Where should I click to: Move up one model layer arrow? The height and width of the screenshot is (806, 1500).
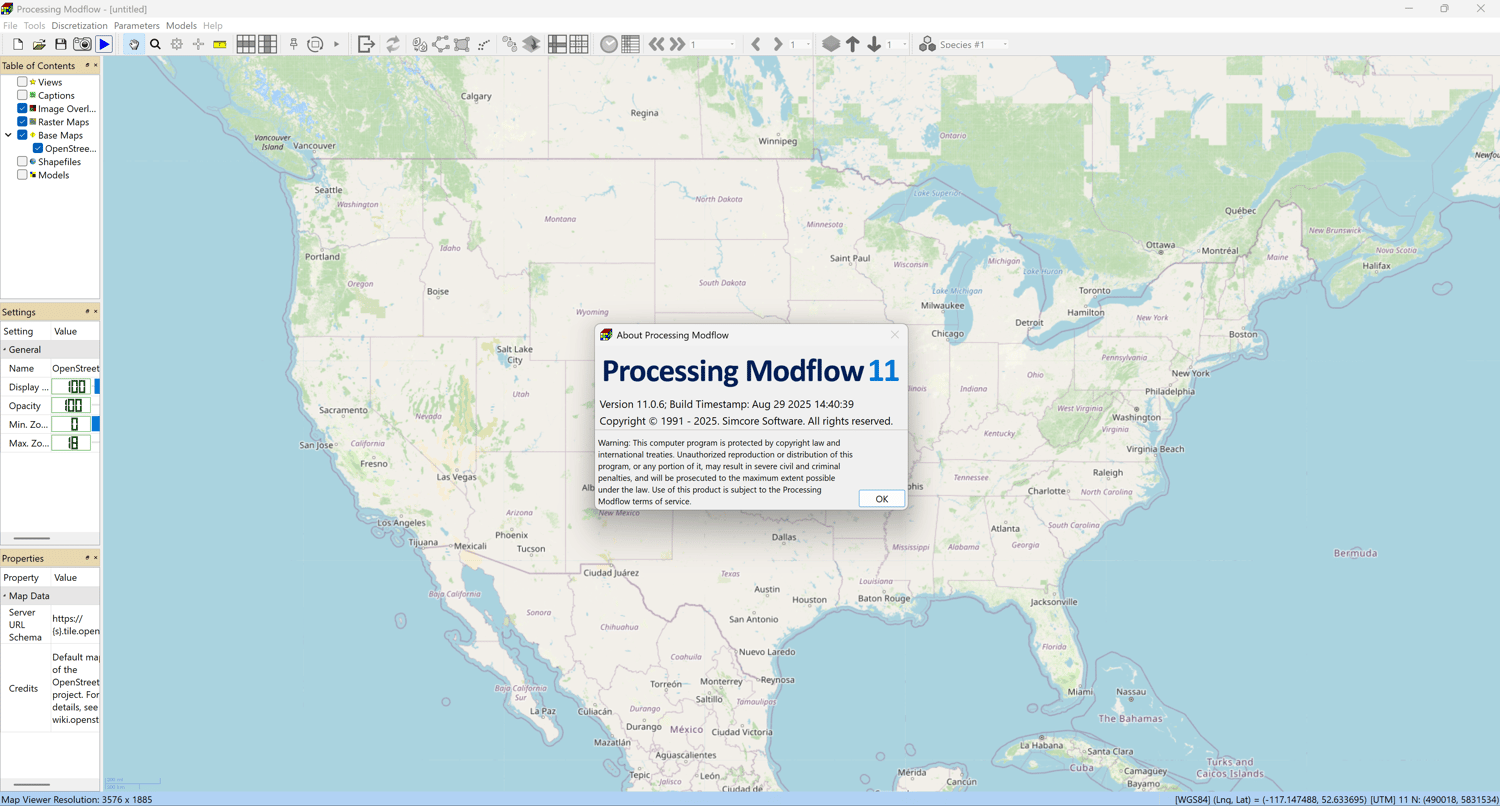(x=853, y=44)
